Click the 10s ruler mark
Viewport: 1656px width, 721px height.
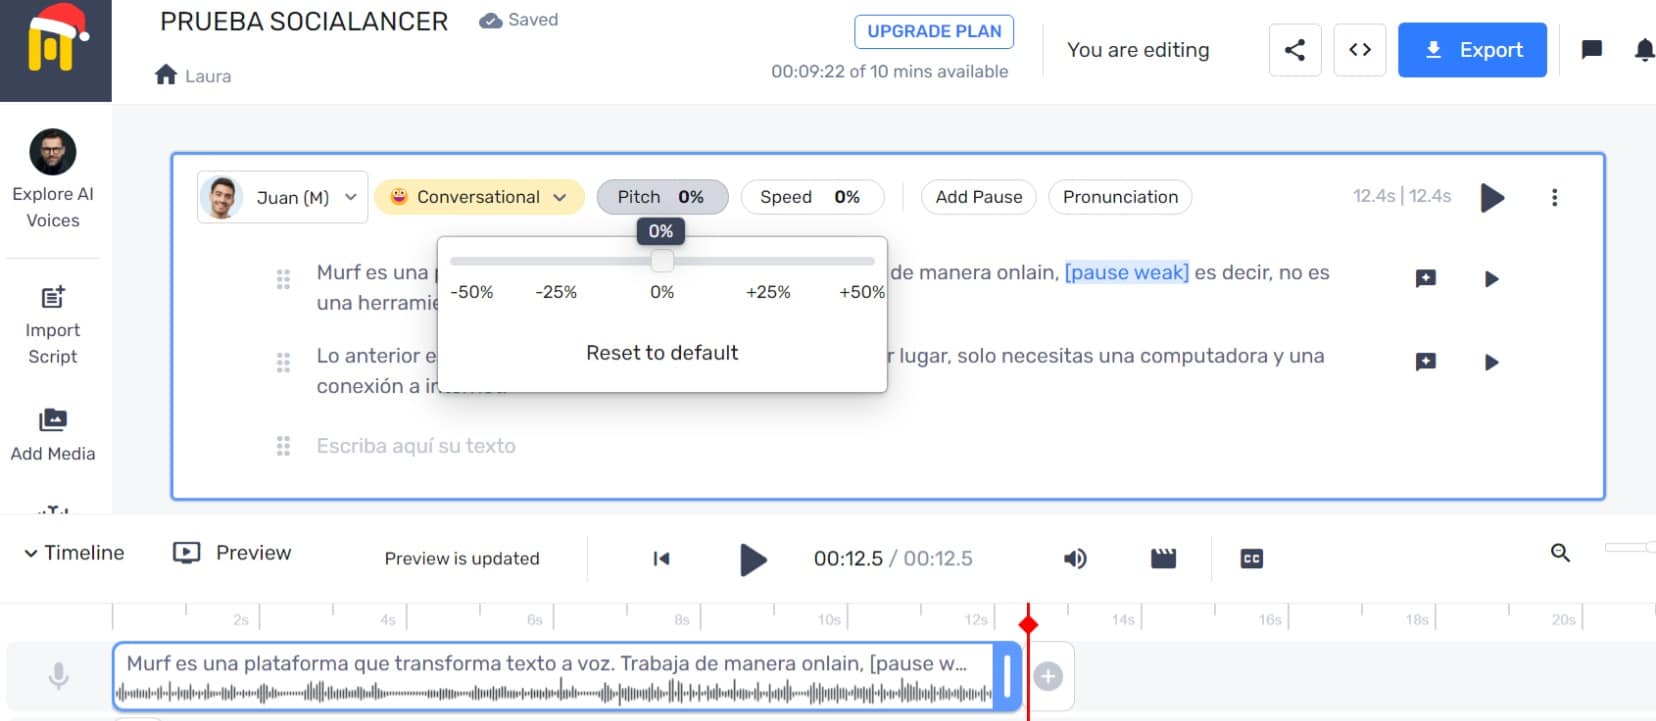coord(829,620)
